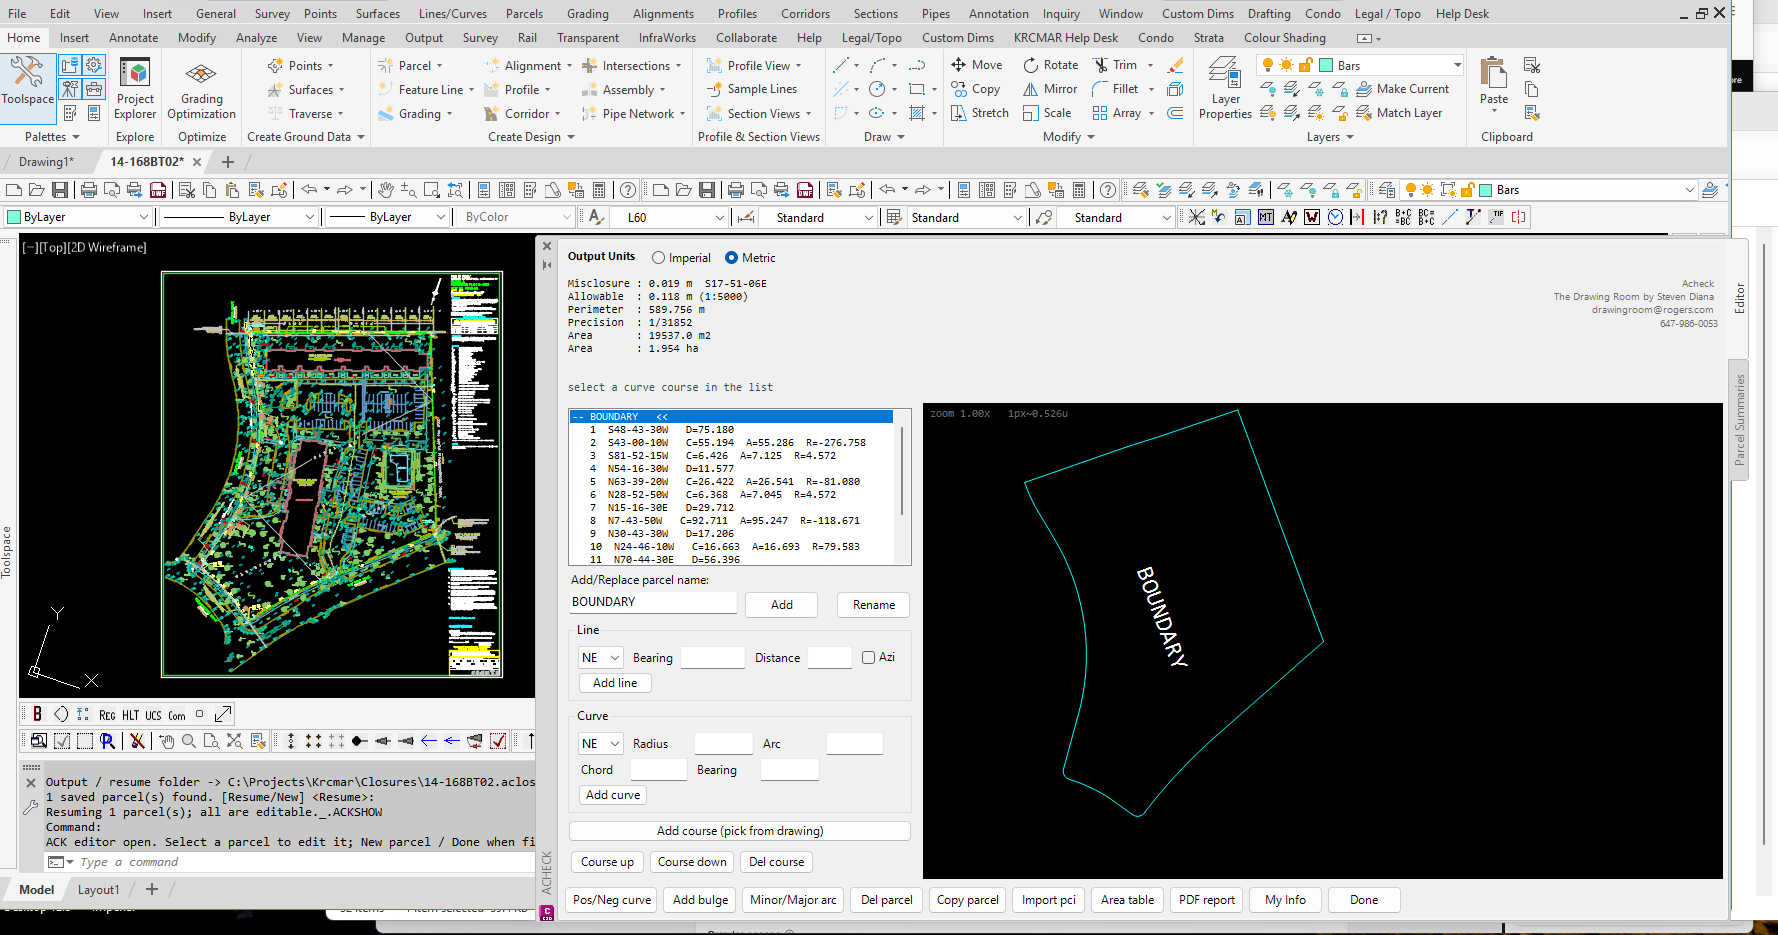Select the Rotate tool

pos(1050,65)
